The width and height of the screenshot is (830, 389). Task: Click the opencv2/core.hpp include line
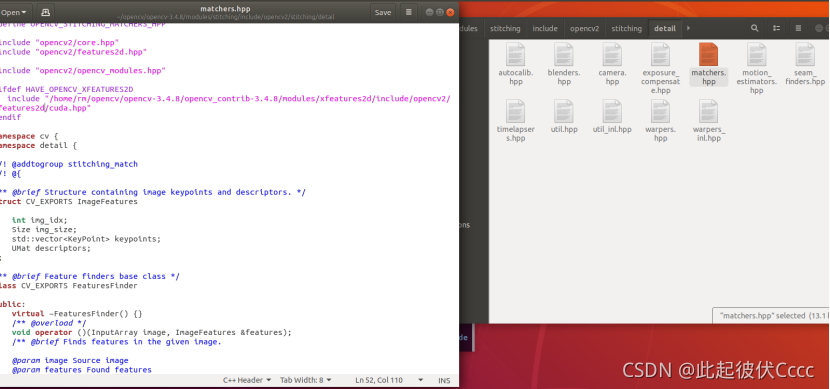59,42
